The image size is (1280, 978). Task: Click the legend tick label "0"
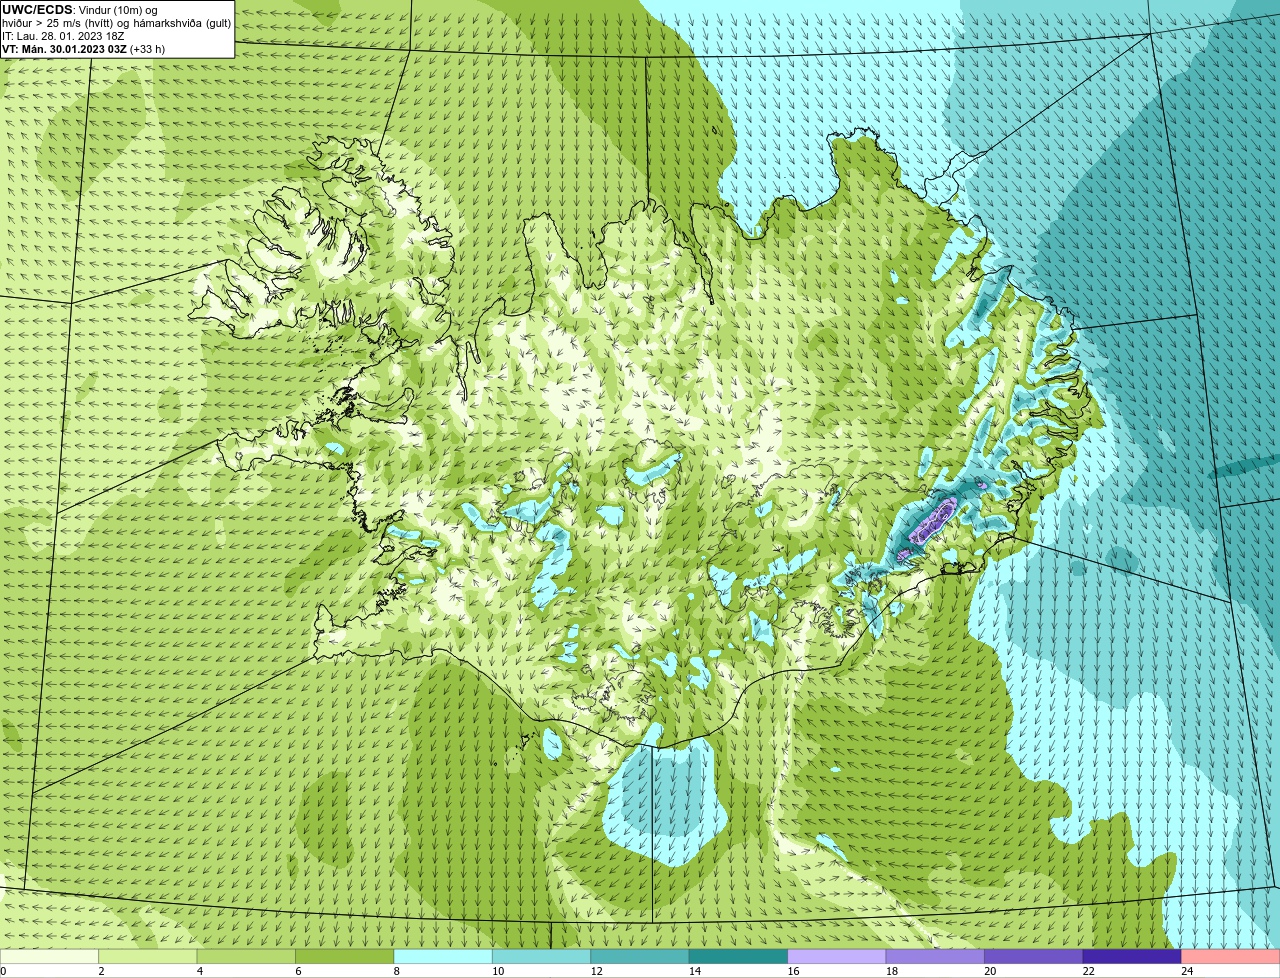click(3, 971)
